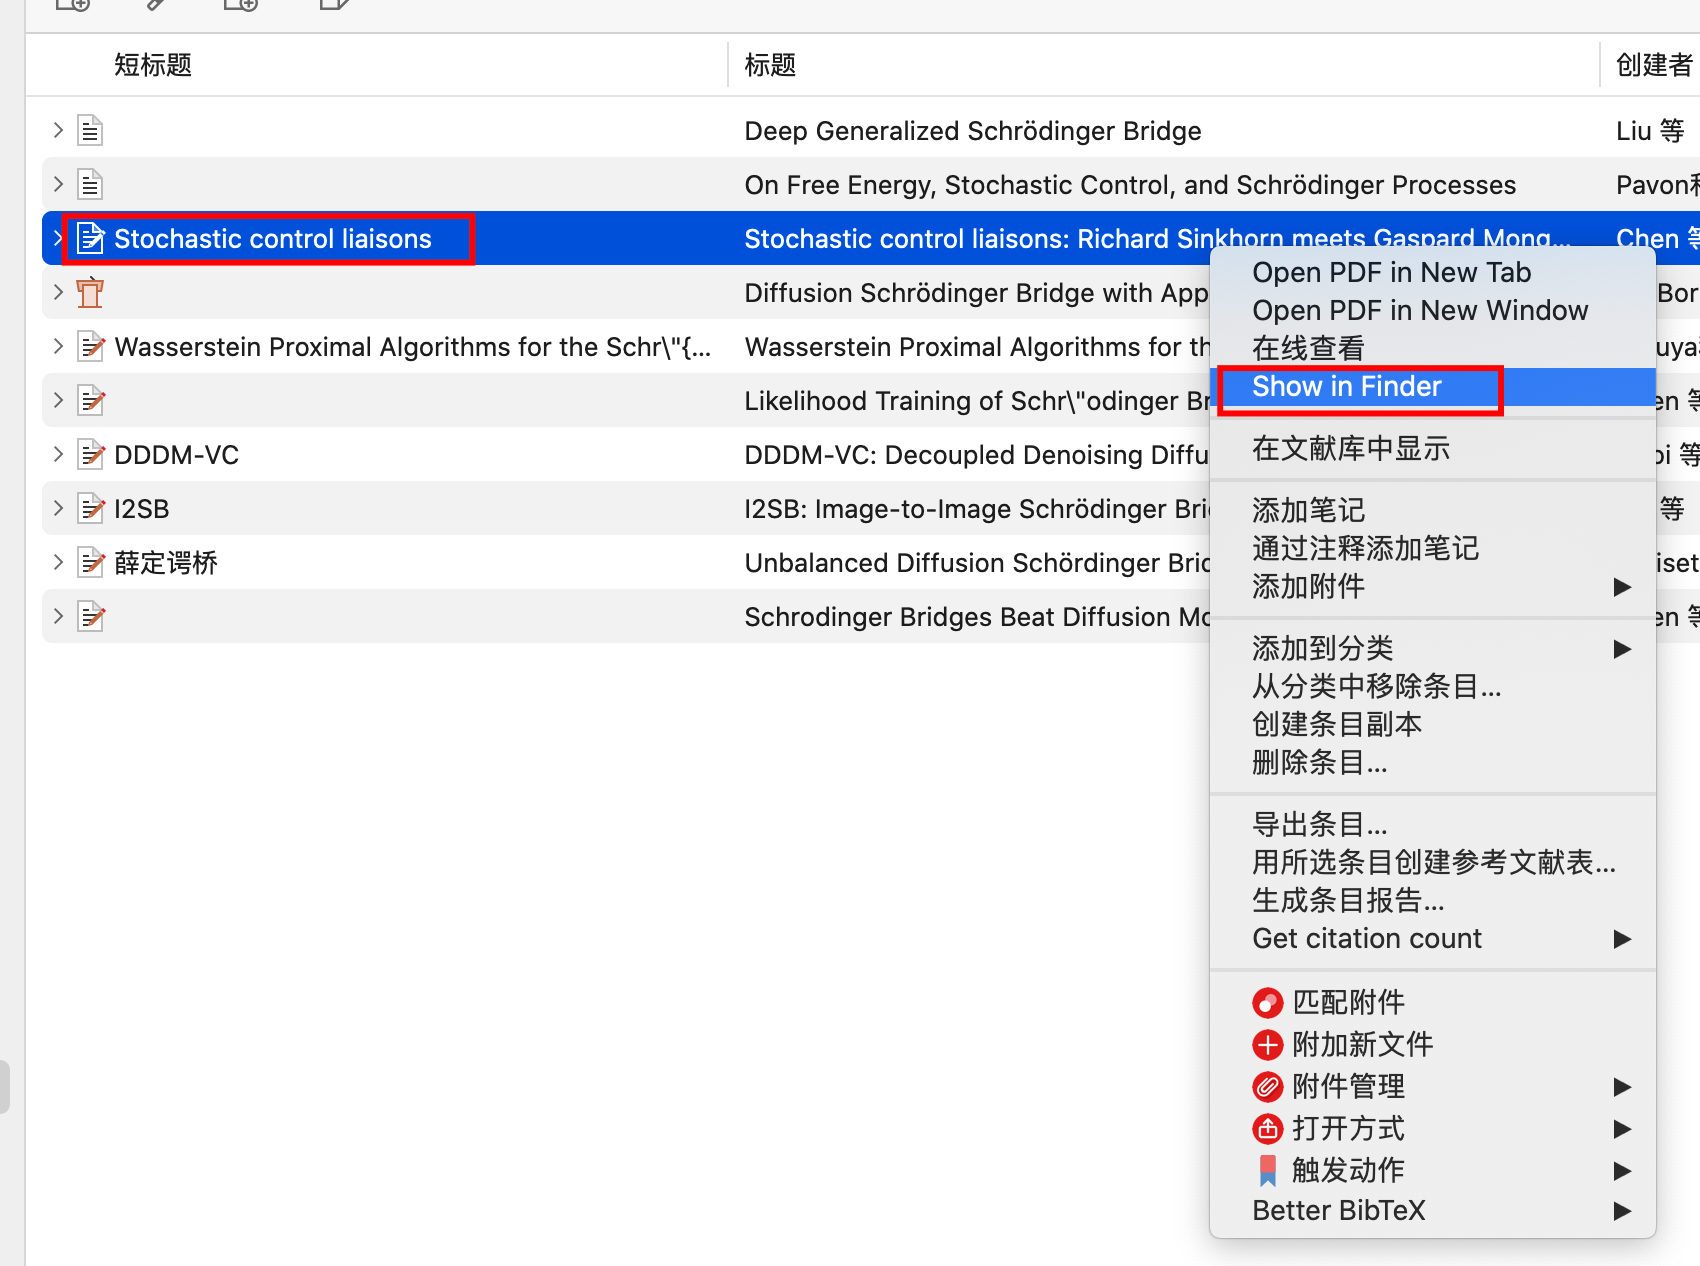Viewport: 1700px width, 1266px height.
Task: Choose Show in Finder from context menu
Action: click(x=1346, y=387)
